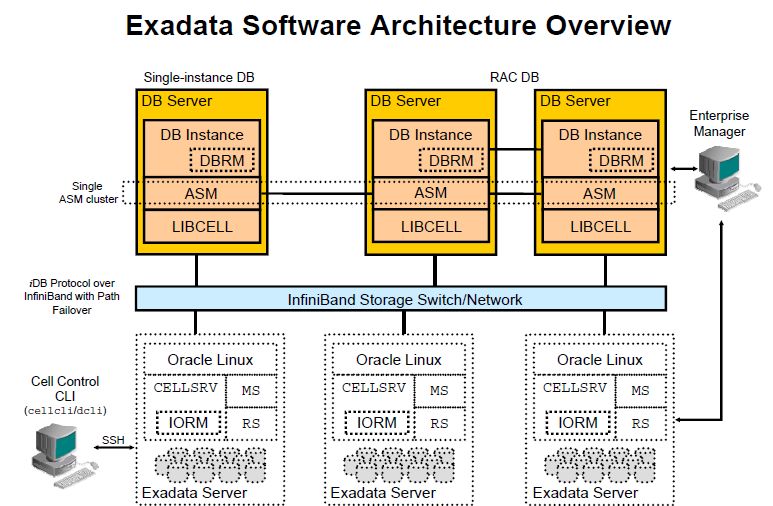773x506 pixels.
Task: Select the InfiniBand Storage Switch/Network bar
Action: pyautogui.click(x=401, y=299)
